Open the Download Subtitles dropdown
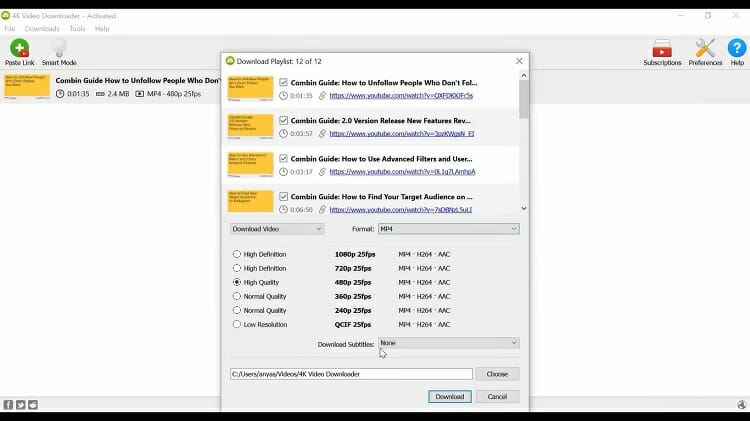The height and width of the screenshot is (421, 750). click(449, 343)
